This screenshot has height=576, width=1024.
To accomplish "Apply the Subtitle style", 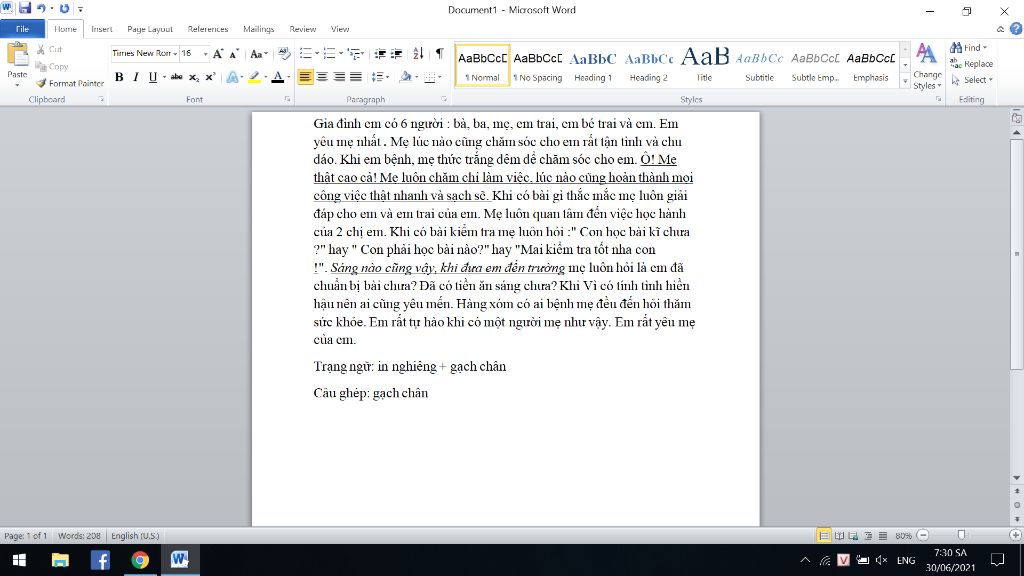I will (760, 65).
